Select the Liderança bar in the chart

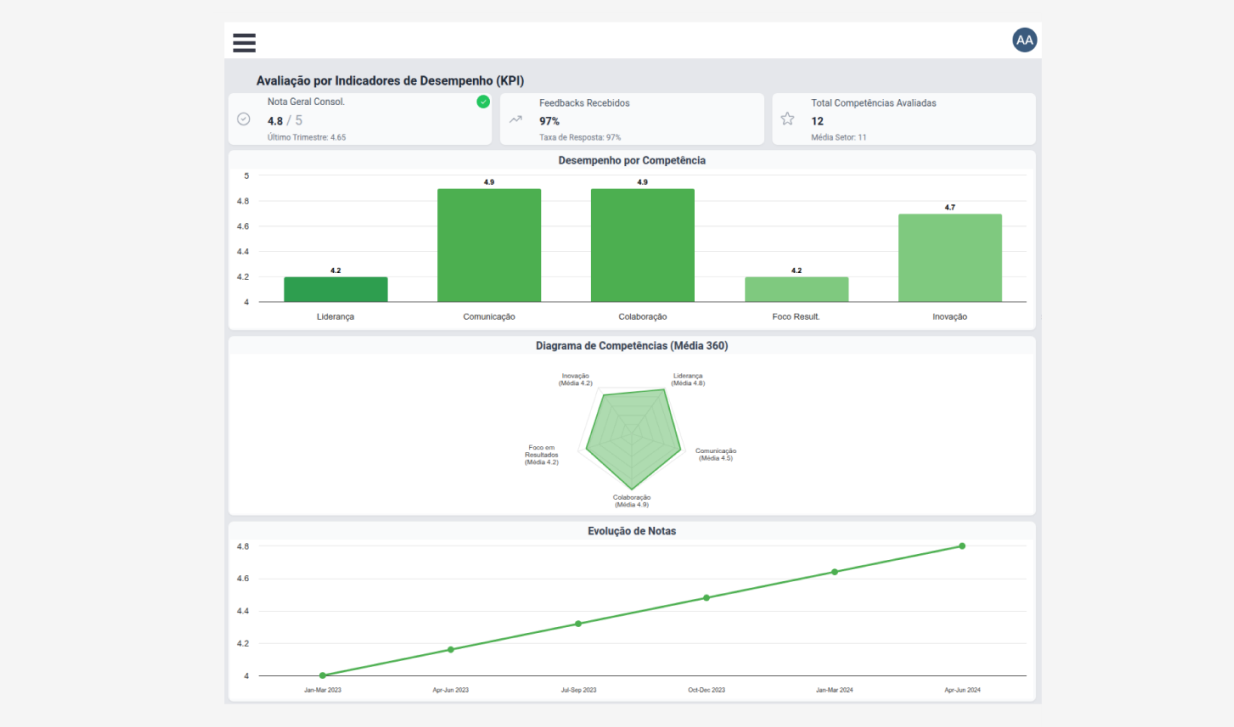[x=335, y=289]
